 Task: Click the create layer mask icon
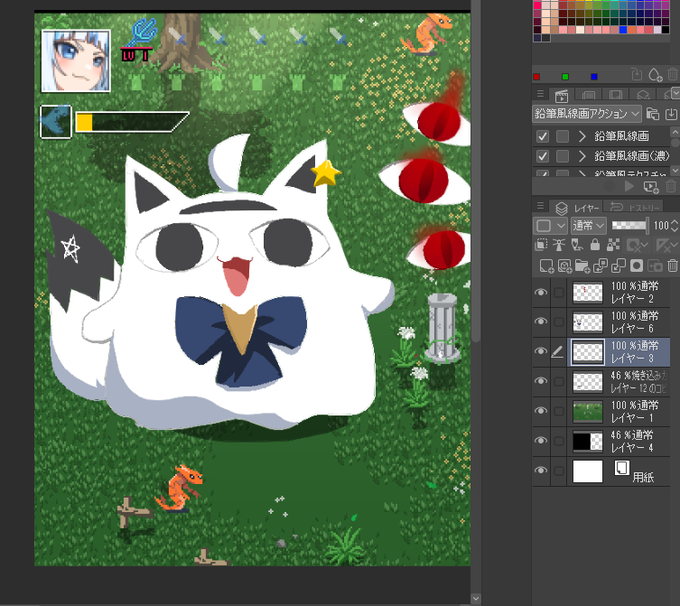click(x=636, y=265)
